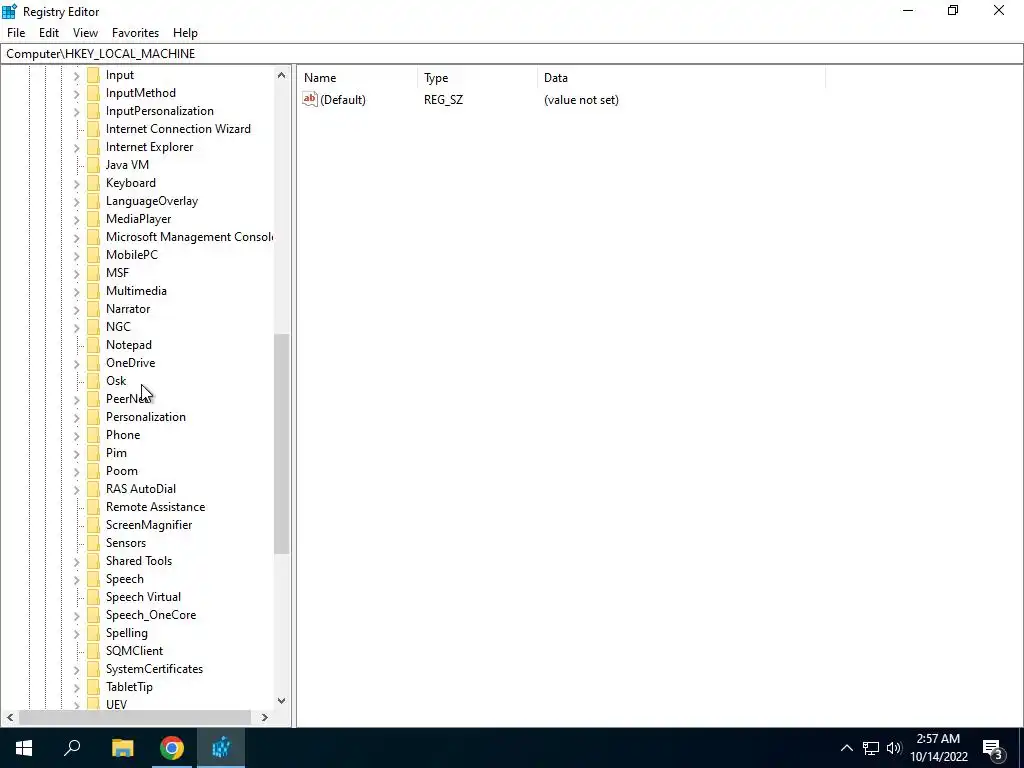Show hidden system tray icons

[x=846, y=748]
